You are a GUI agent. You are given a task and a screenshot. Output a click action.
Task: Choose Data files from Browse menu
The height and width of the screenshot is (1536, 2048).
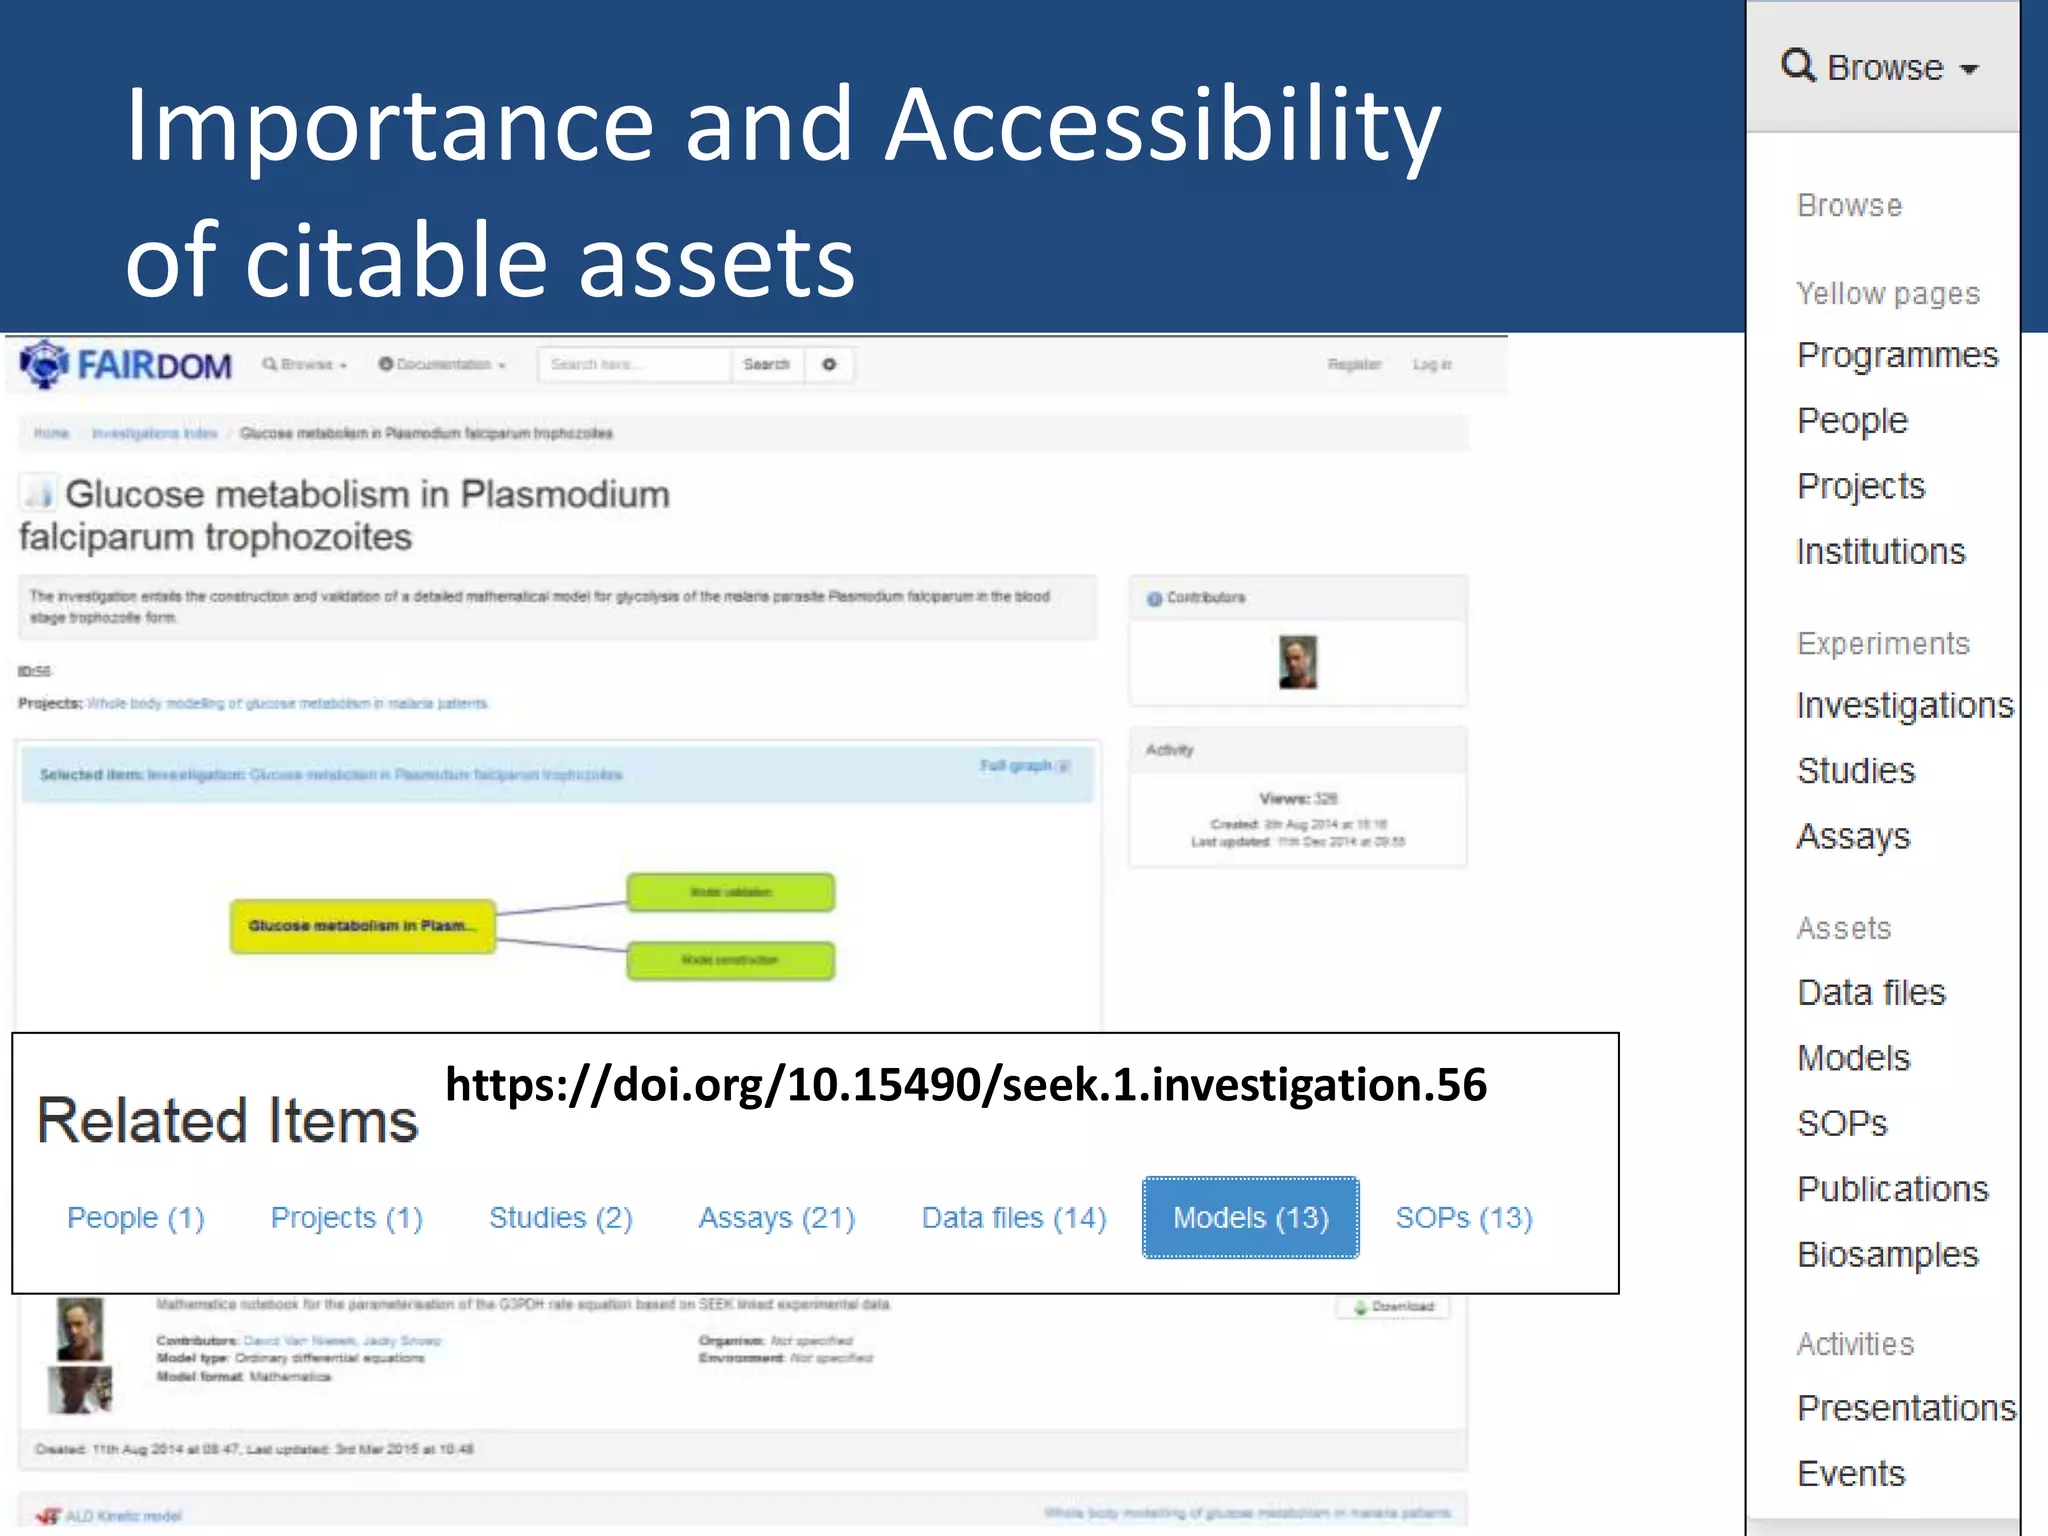[1871, 993]
